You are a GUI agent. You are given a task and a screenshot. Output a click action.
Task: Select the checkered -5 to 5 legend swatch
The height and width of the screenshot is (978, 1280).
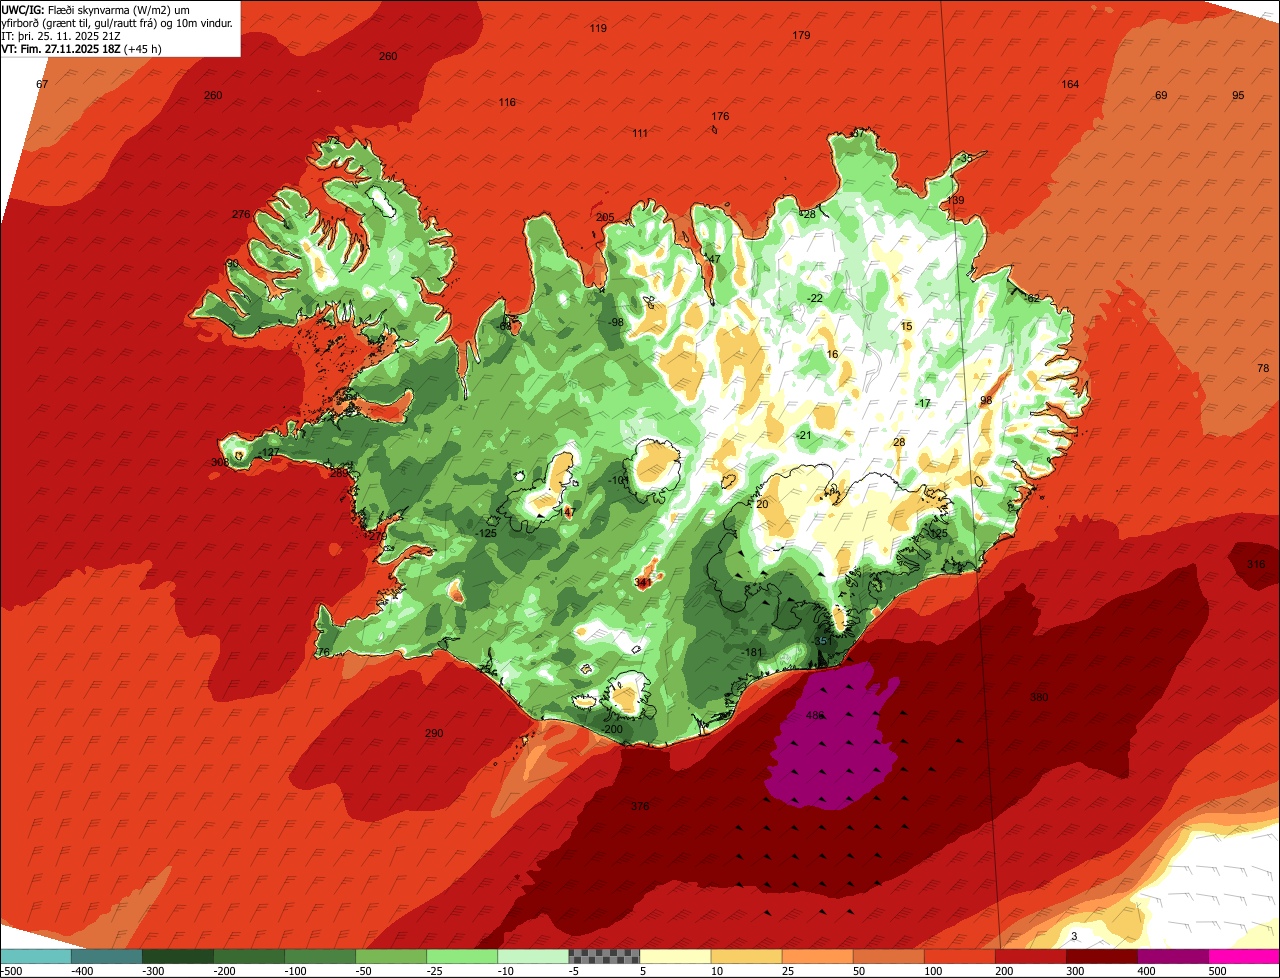click(x=604, y=955)
